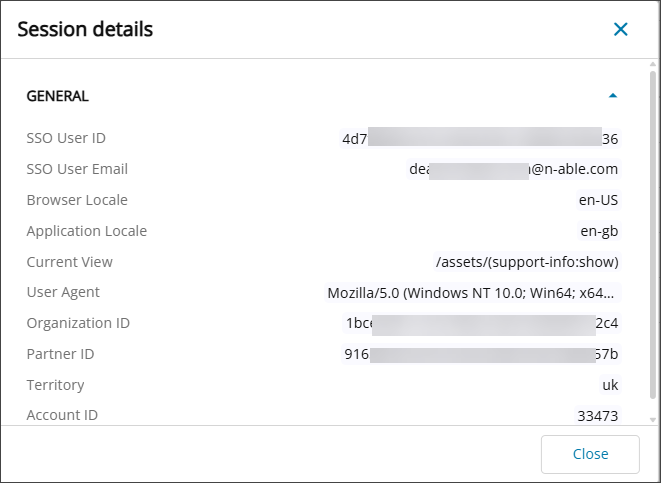Click the Territory value uk

click(x=609, y=385)
